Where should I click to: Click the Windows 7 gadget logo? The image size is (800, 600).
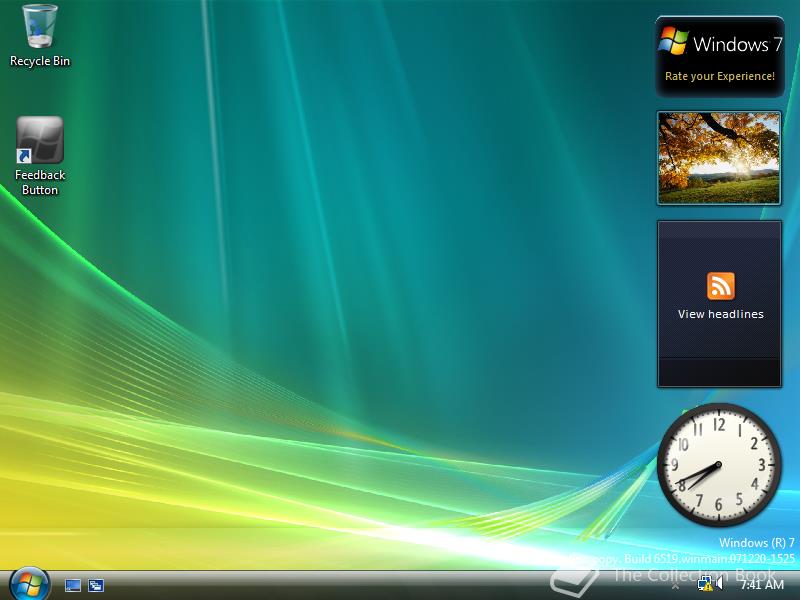click(x=673, y=41)
